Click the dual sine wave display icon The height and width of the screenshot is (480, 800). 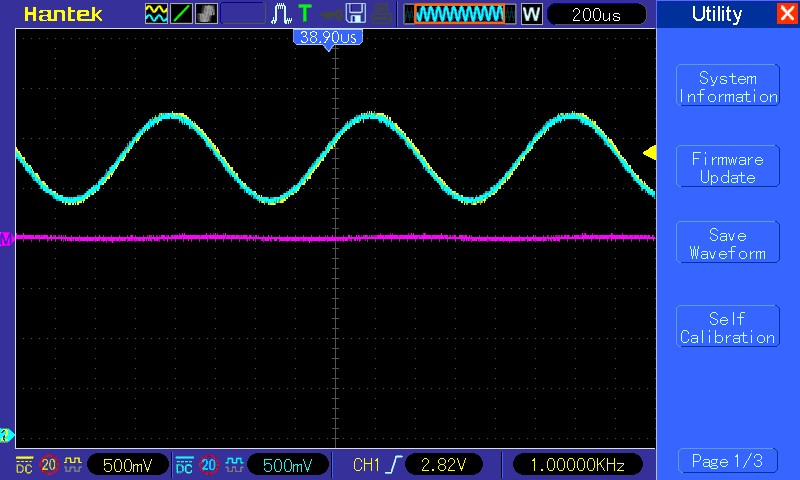point(157,14)
